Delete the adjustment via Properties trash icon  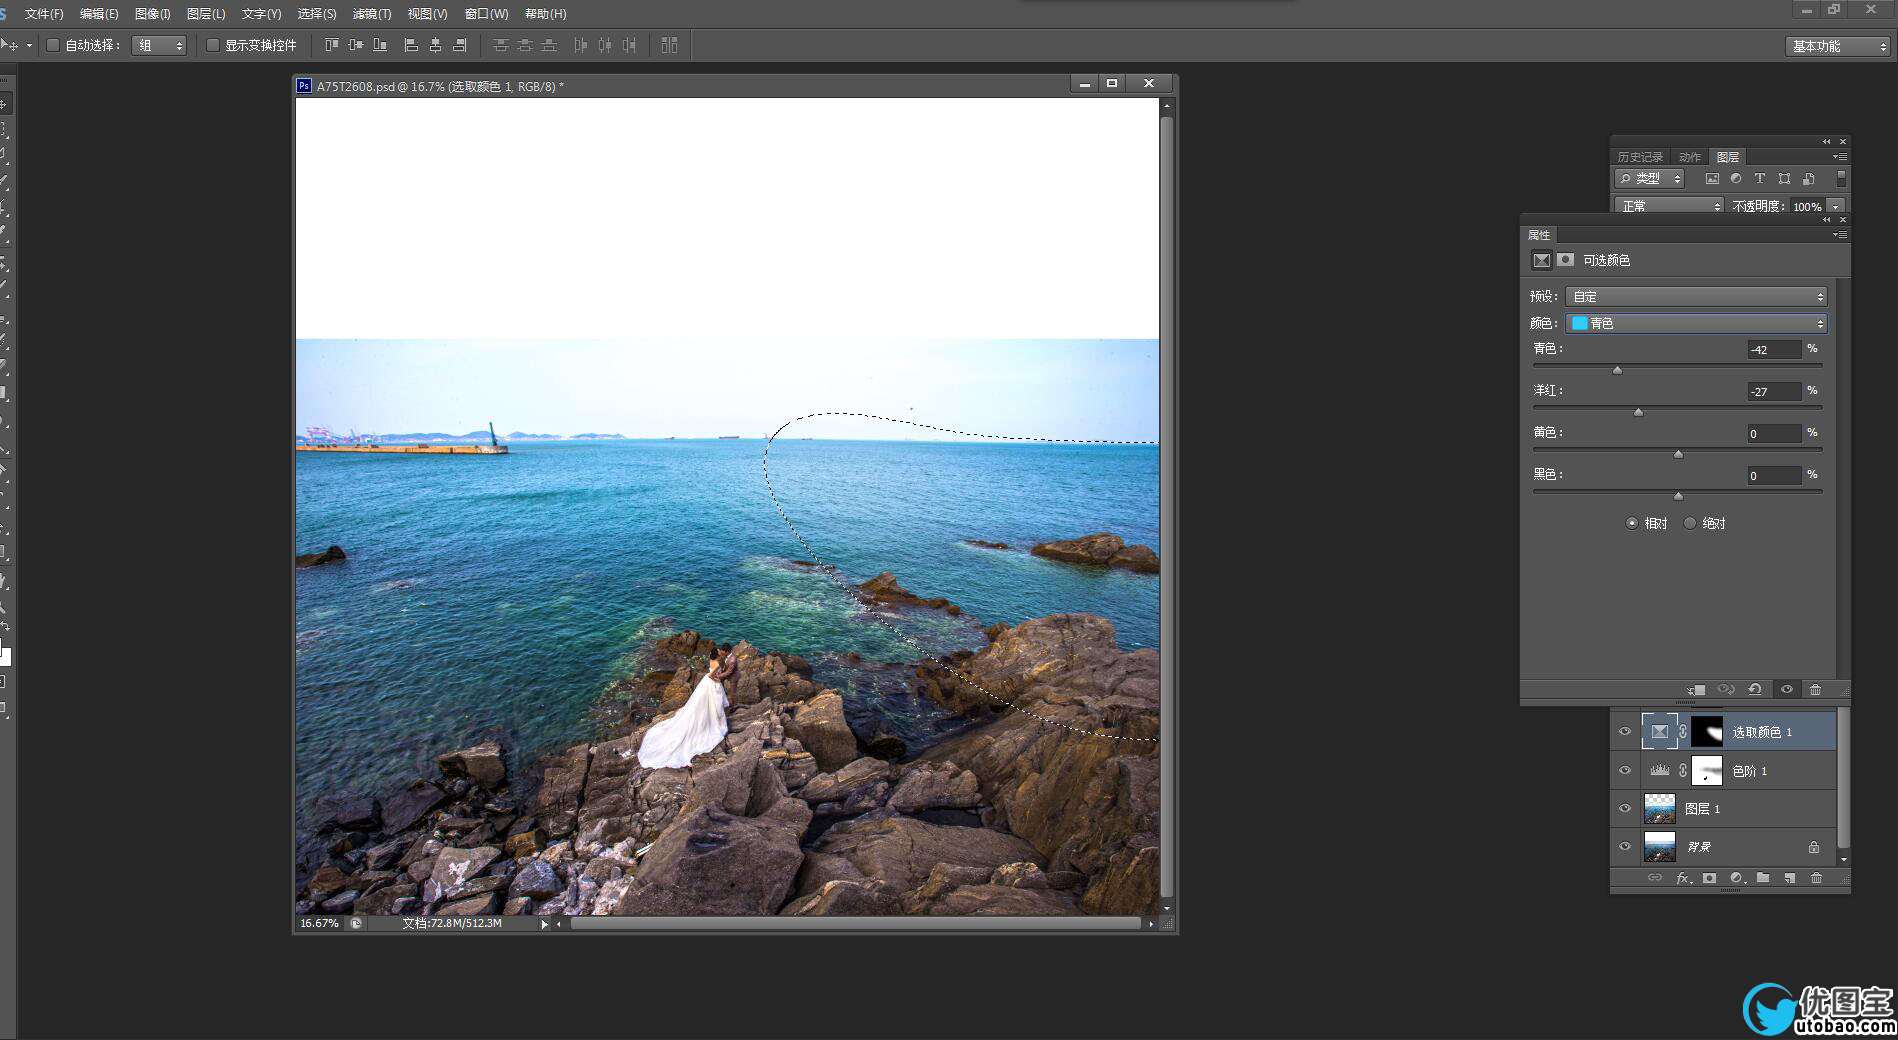(1816, 690)
